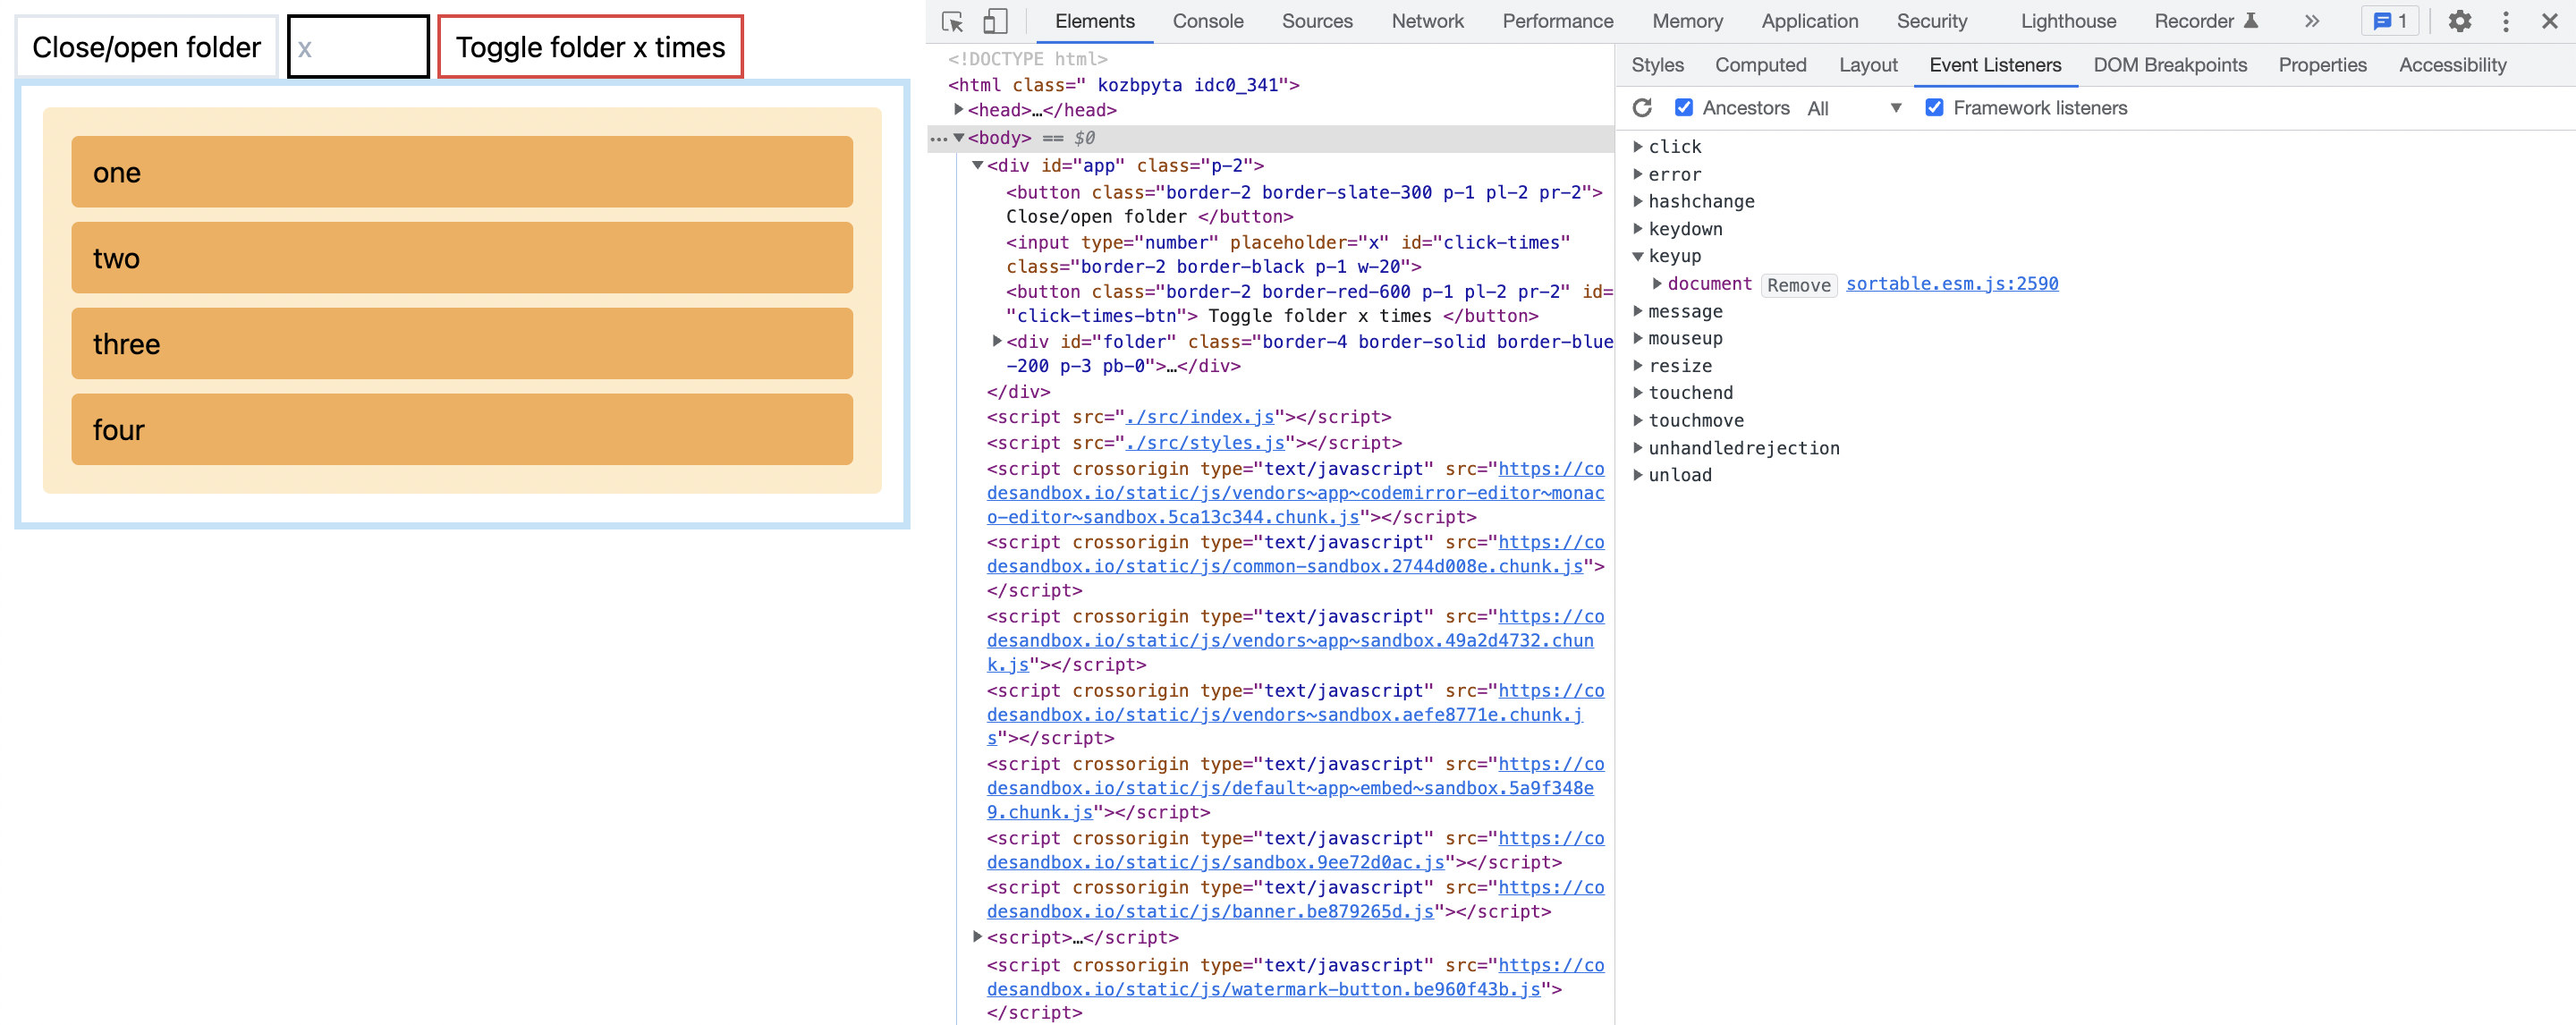Screen dimensions: 2576x1025
Task: Open the issues counter badge
Action: click(2389, 21)
